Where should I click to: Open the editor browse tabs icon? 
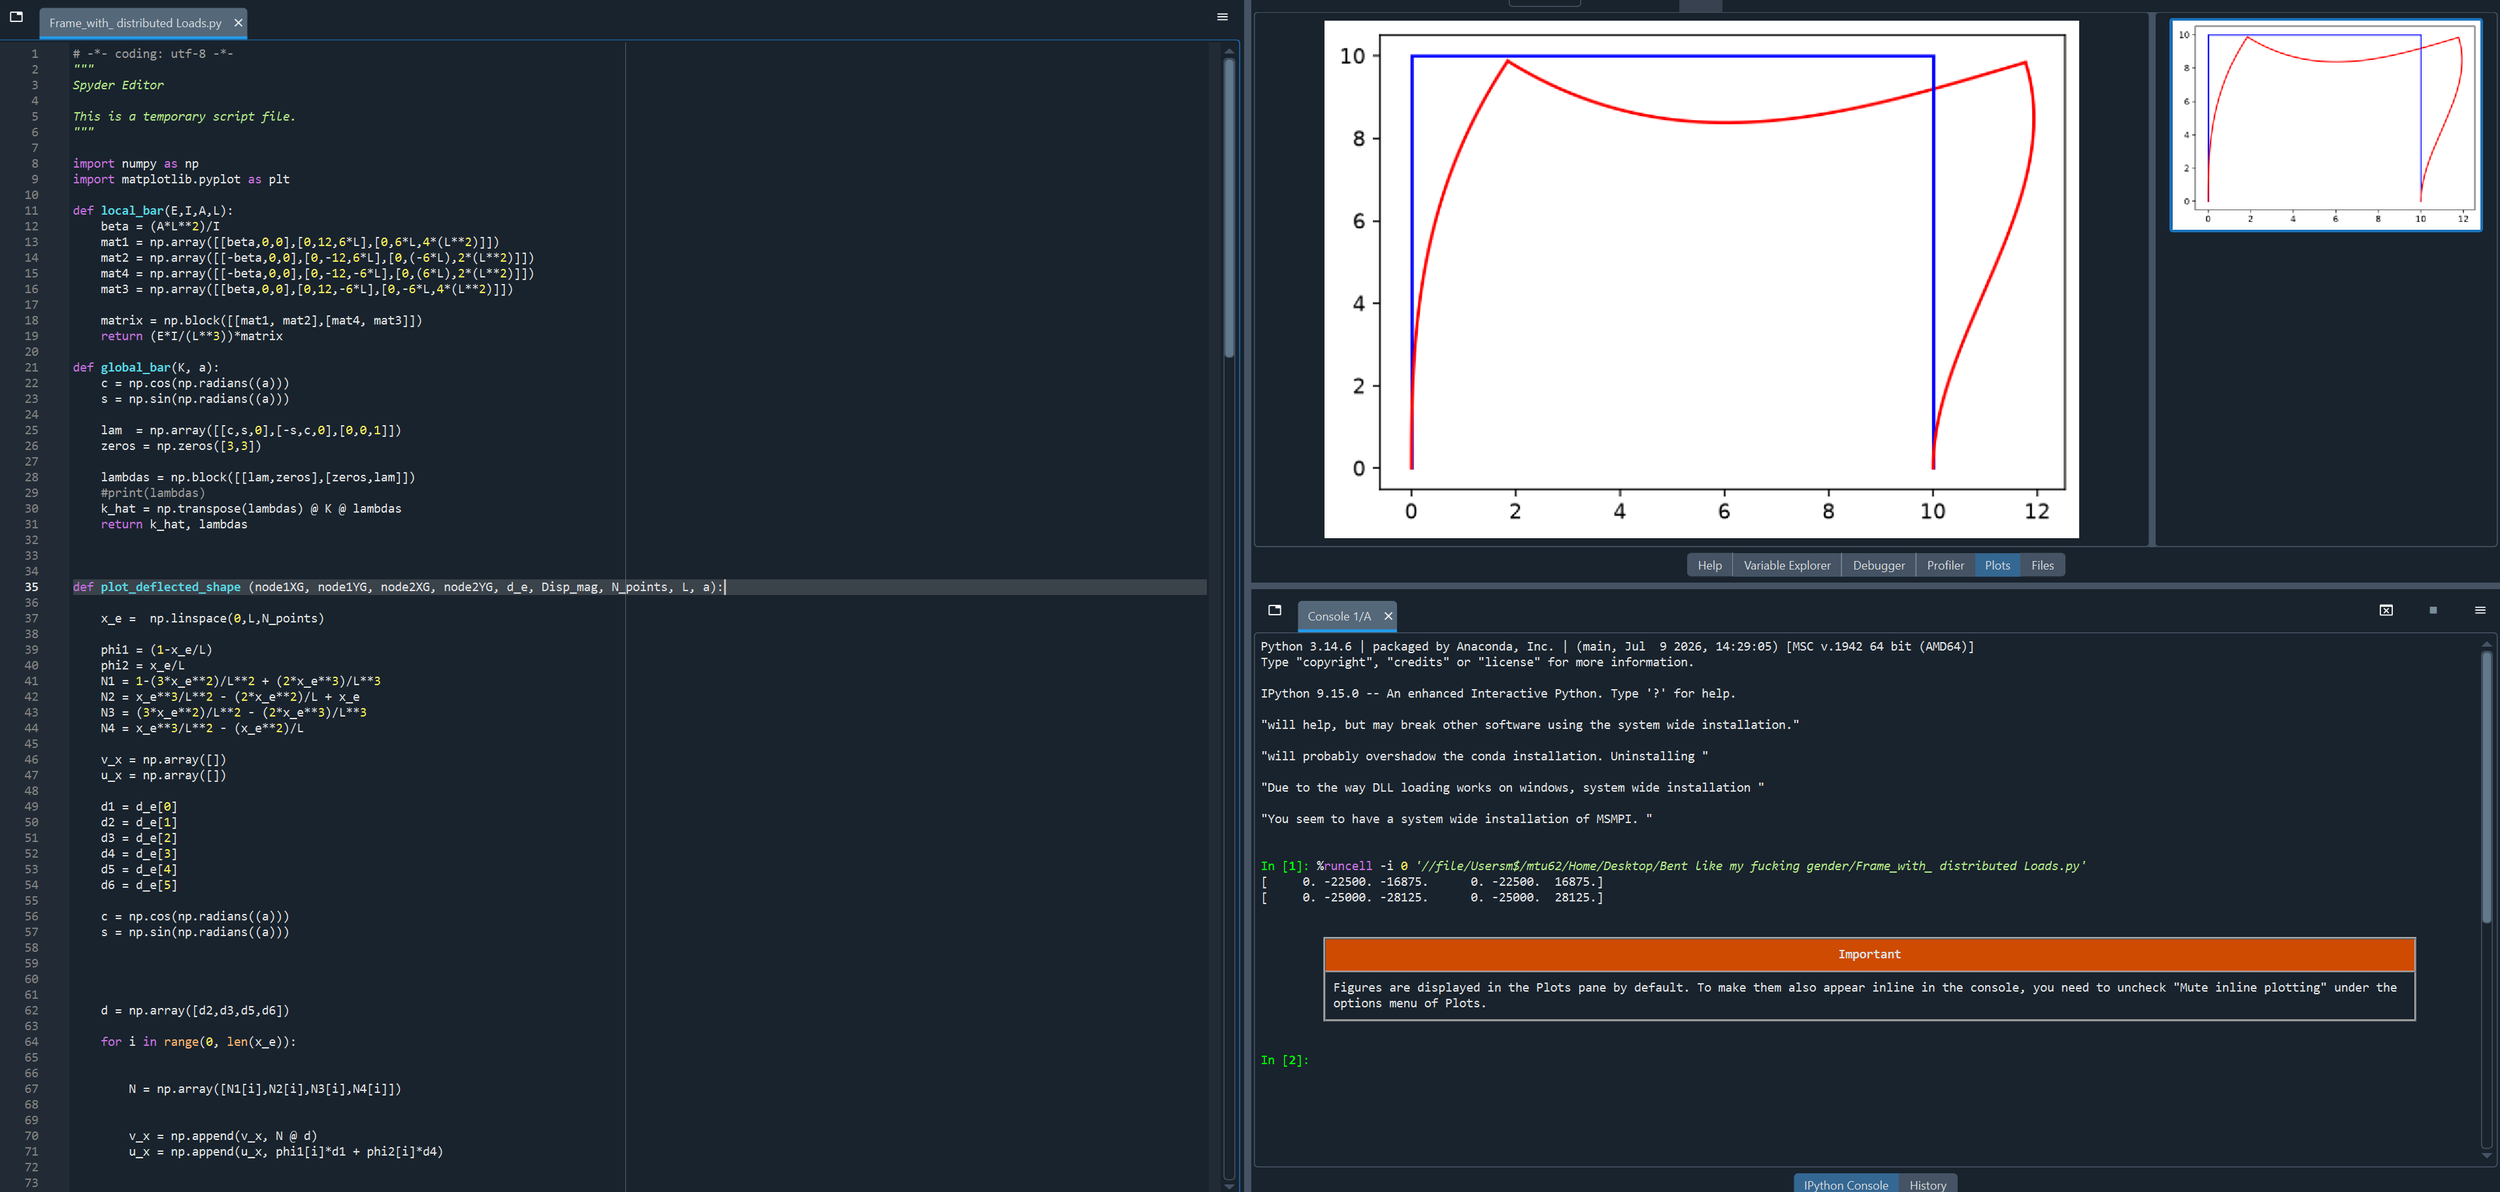click(16, 17)
